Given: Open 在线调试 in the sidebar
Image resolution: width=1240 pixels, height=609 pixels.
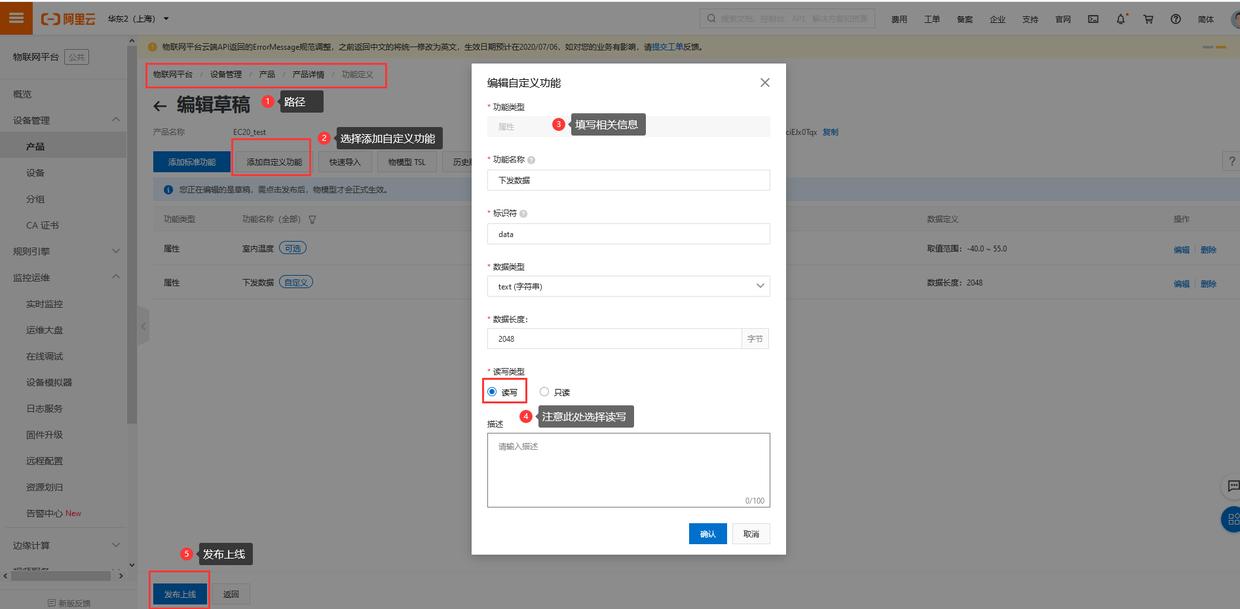Looking at the screenshot, I should coord(45,356).
